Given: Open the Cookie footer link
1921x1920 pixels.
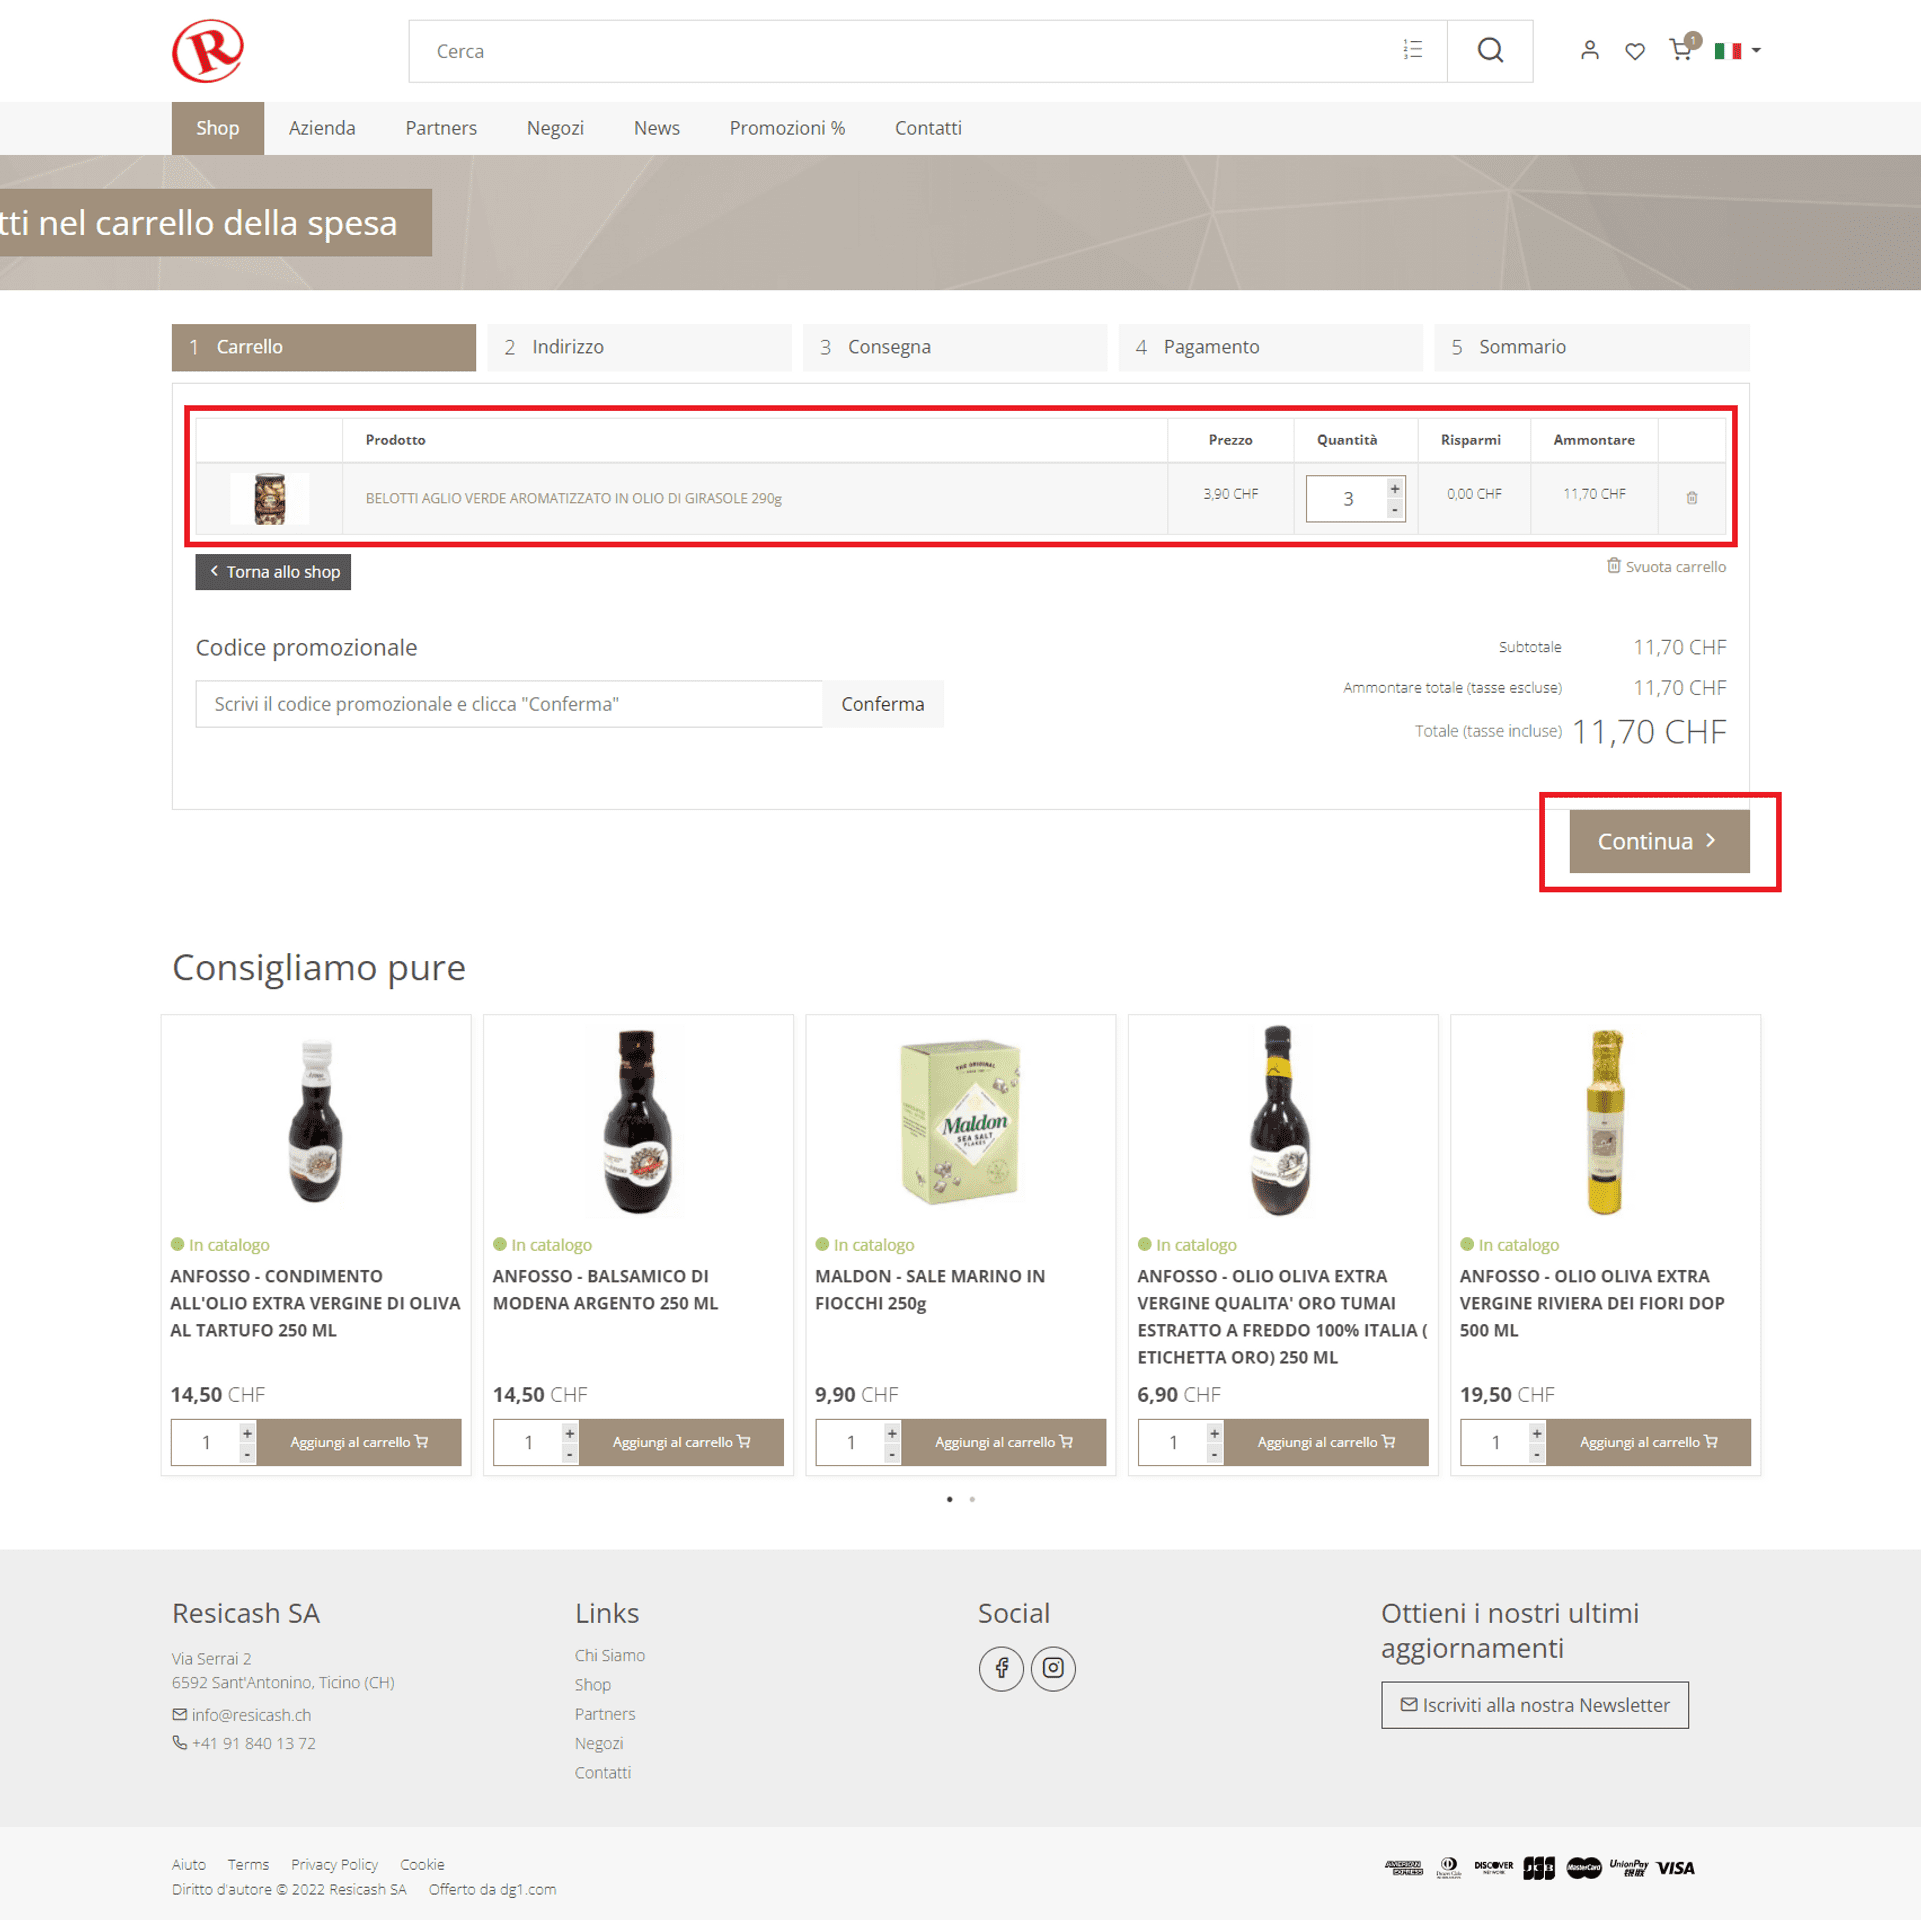Looking at the screenshot, I should (x=422, y=1864).
